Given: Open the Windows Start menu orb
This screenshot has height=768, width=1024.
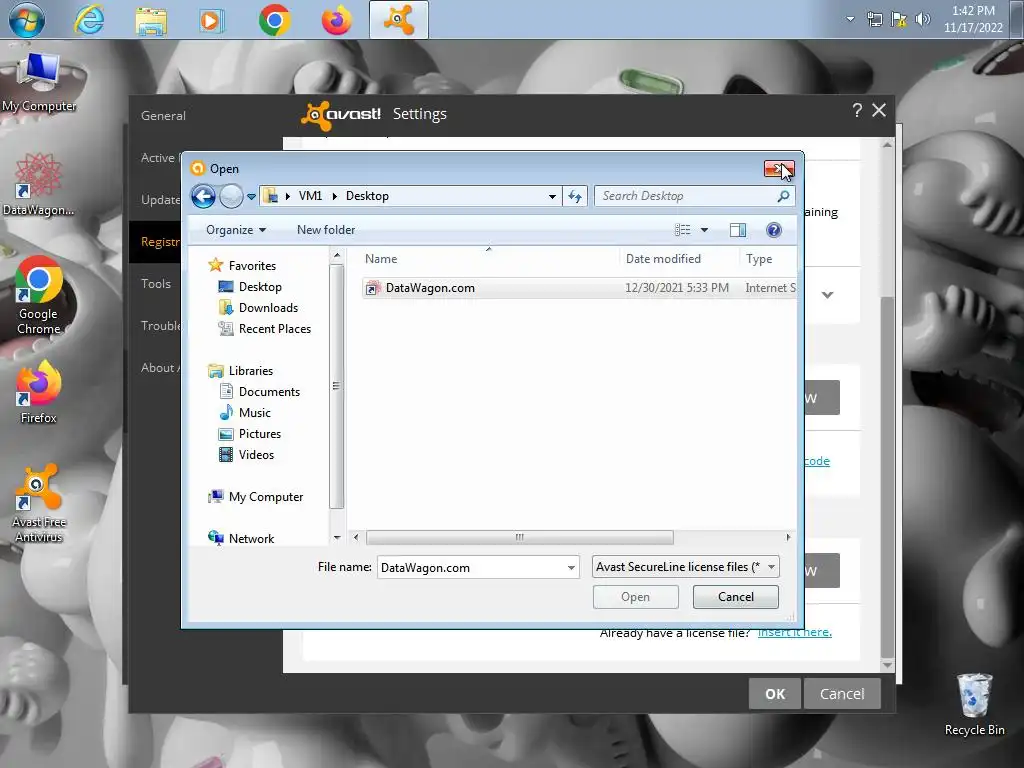Looking at the screenshot, I should pyautogui.click(x=27, y=20).
